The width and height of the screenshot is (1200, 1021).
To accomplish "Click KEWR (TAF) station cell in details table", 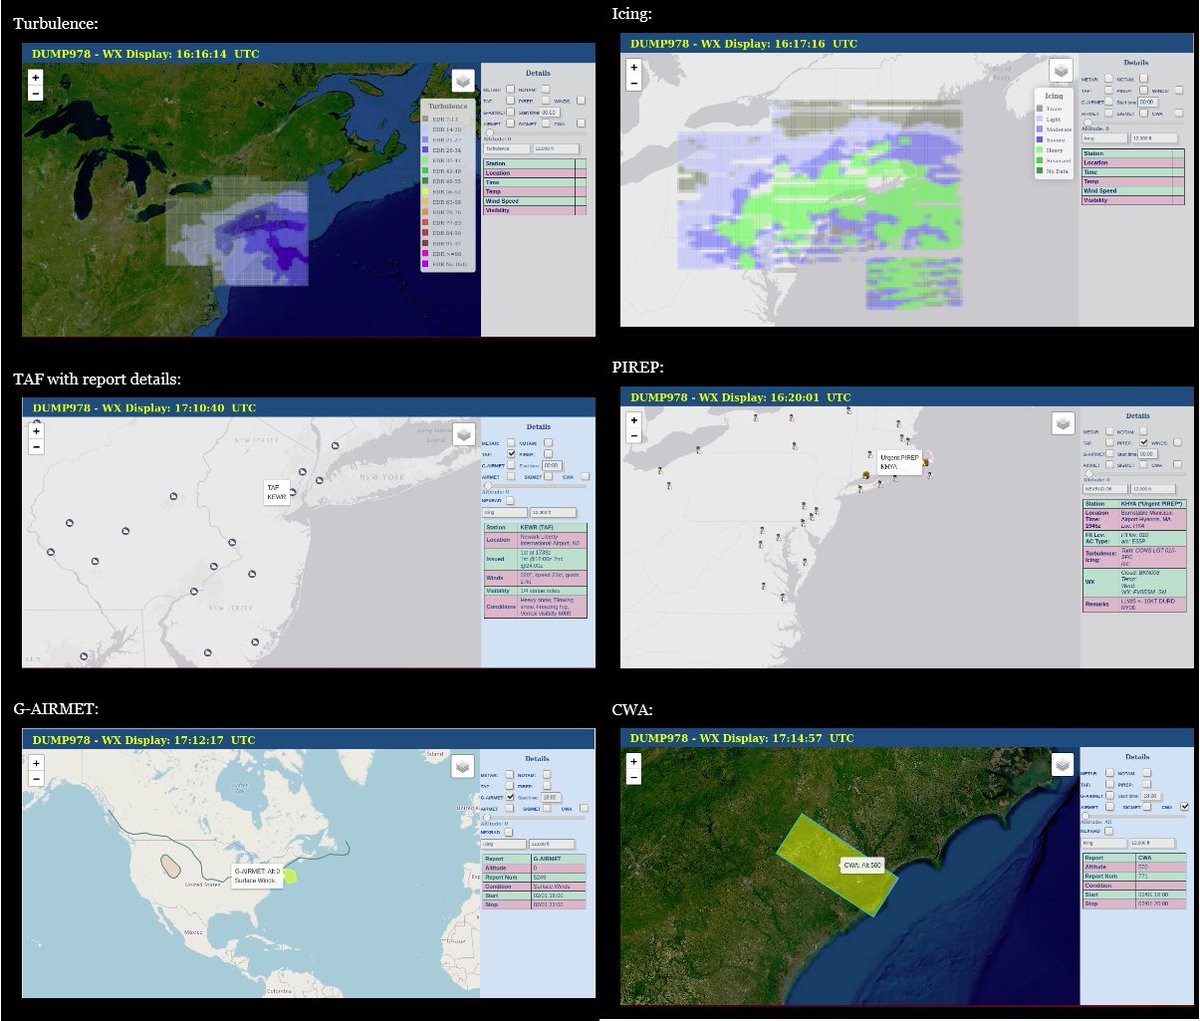I will 552,527.
